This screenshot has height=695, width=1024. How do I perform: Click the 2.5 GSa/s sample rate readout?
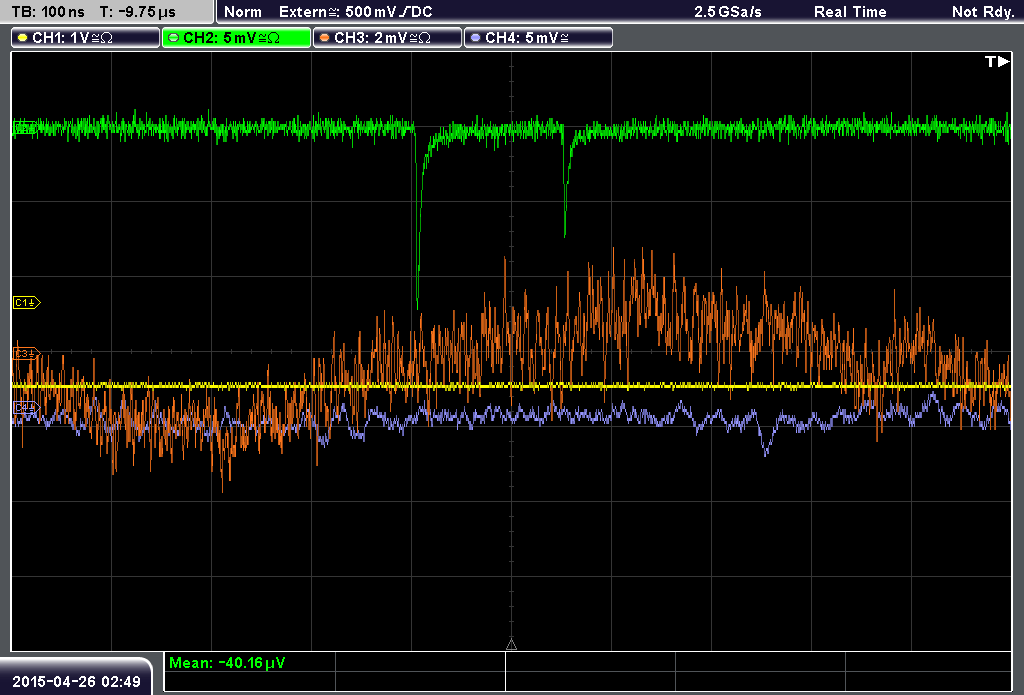click(x=728, y=12)
